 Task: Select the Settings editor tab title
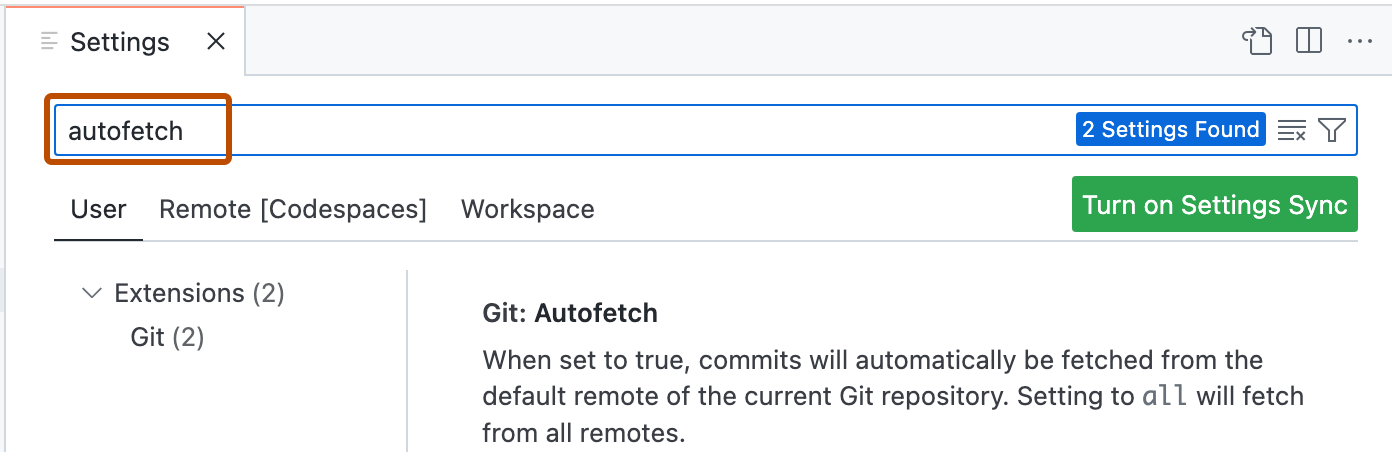[x=120, y=42]
